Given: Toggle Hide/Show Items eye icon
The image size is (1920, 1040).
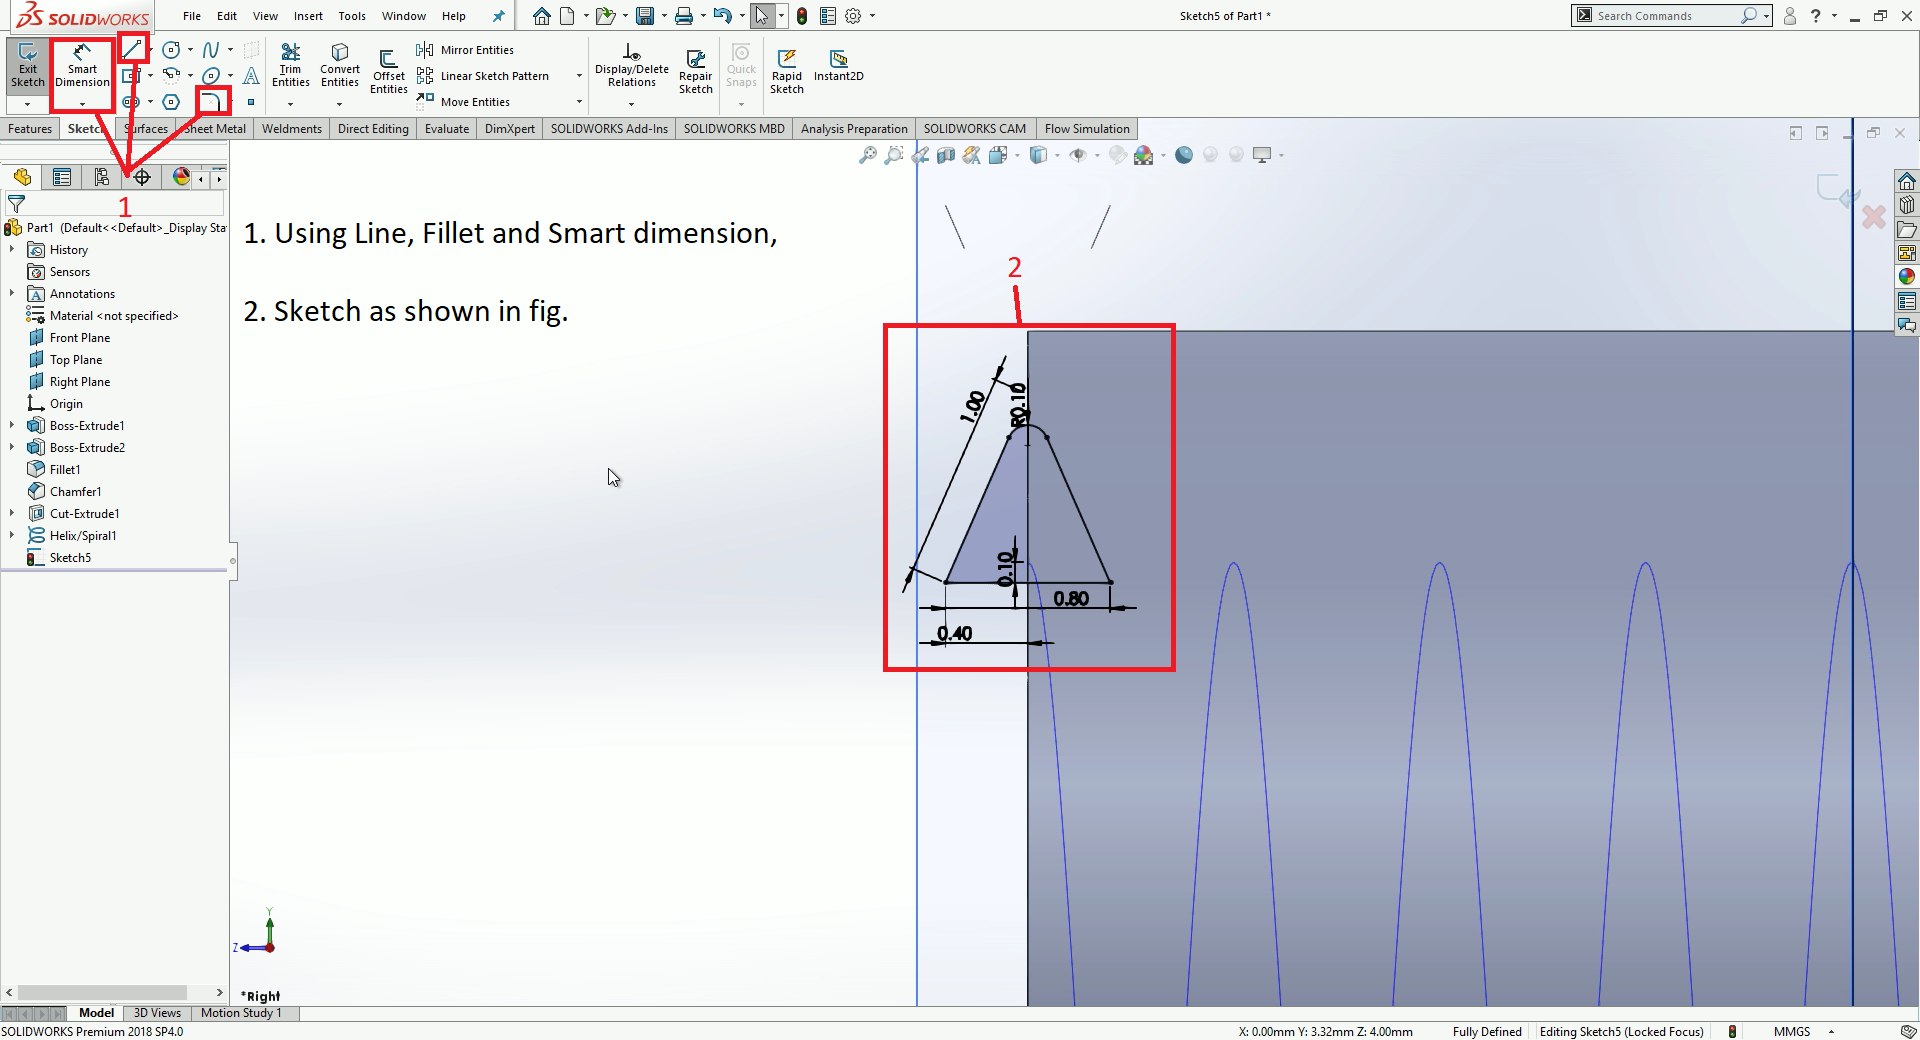Looking at the screenshot, I should pyautogui.click(x=1078, y=155).
